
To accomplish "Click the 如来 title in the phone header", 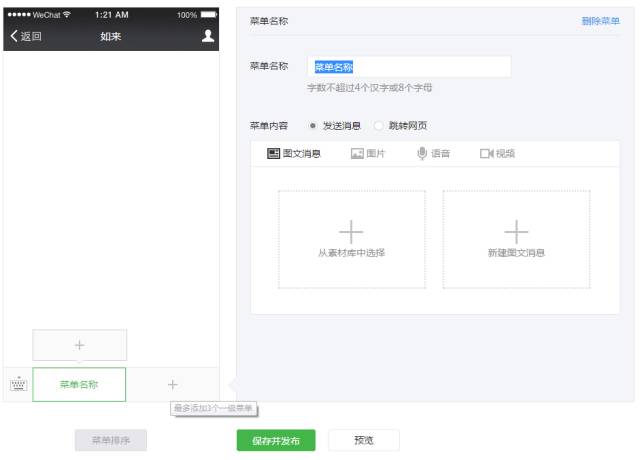I will (x=111, y=36).
